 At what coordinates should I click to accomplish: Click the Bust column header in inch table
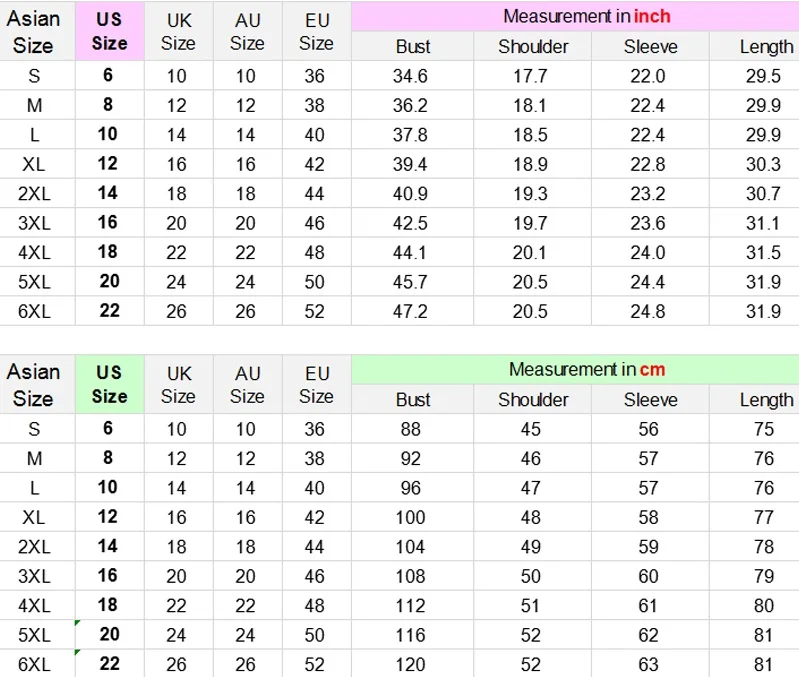tap(412, 46)
